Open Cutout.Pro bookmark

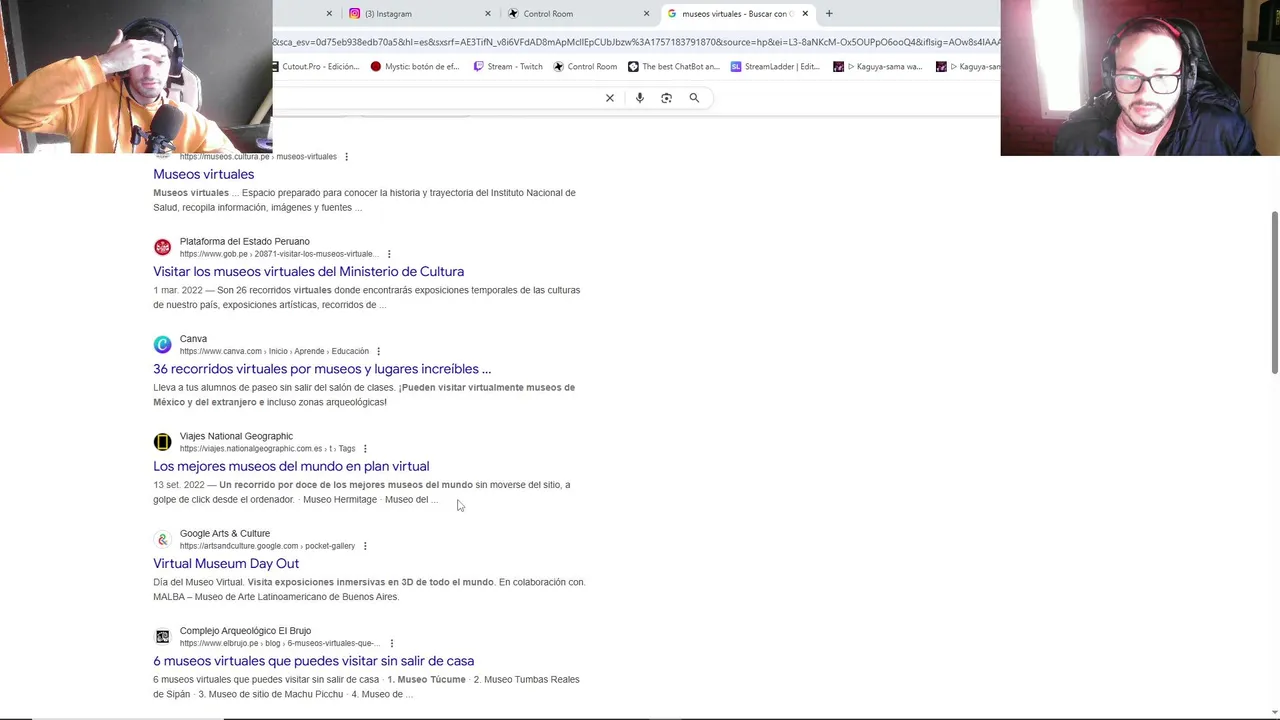(x=315, y=67)
